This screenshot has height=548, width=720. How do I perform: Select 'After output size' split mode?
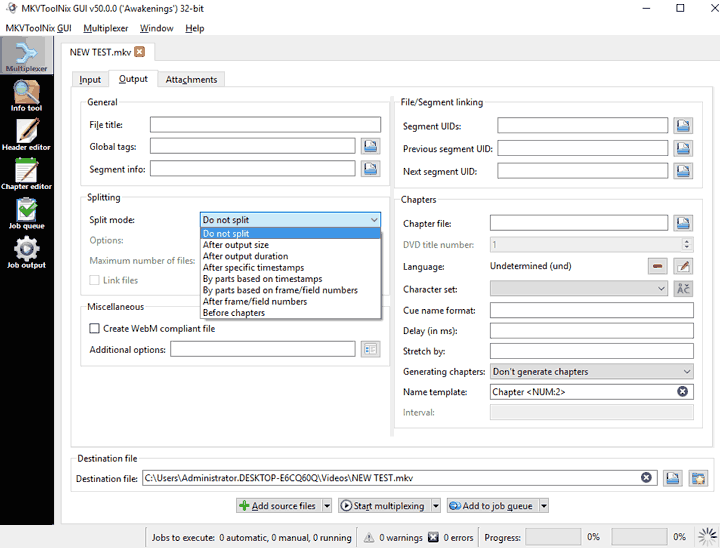coord(235,245)
